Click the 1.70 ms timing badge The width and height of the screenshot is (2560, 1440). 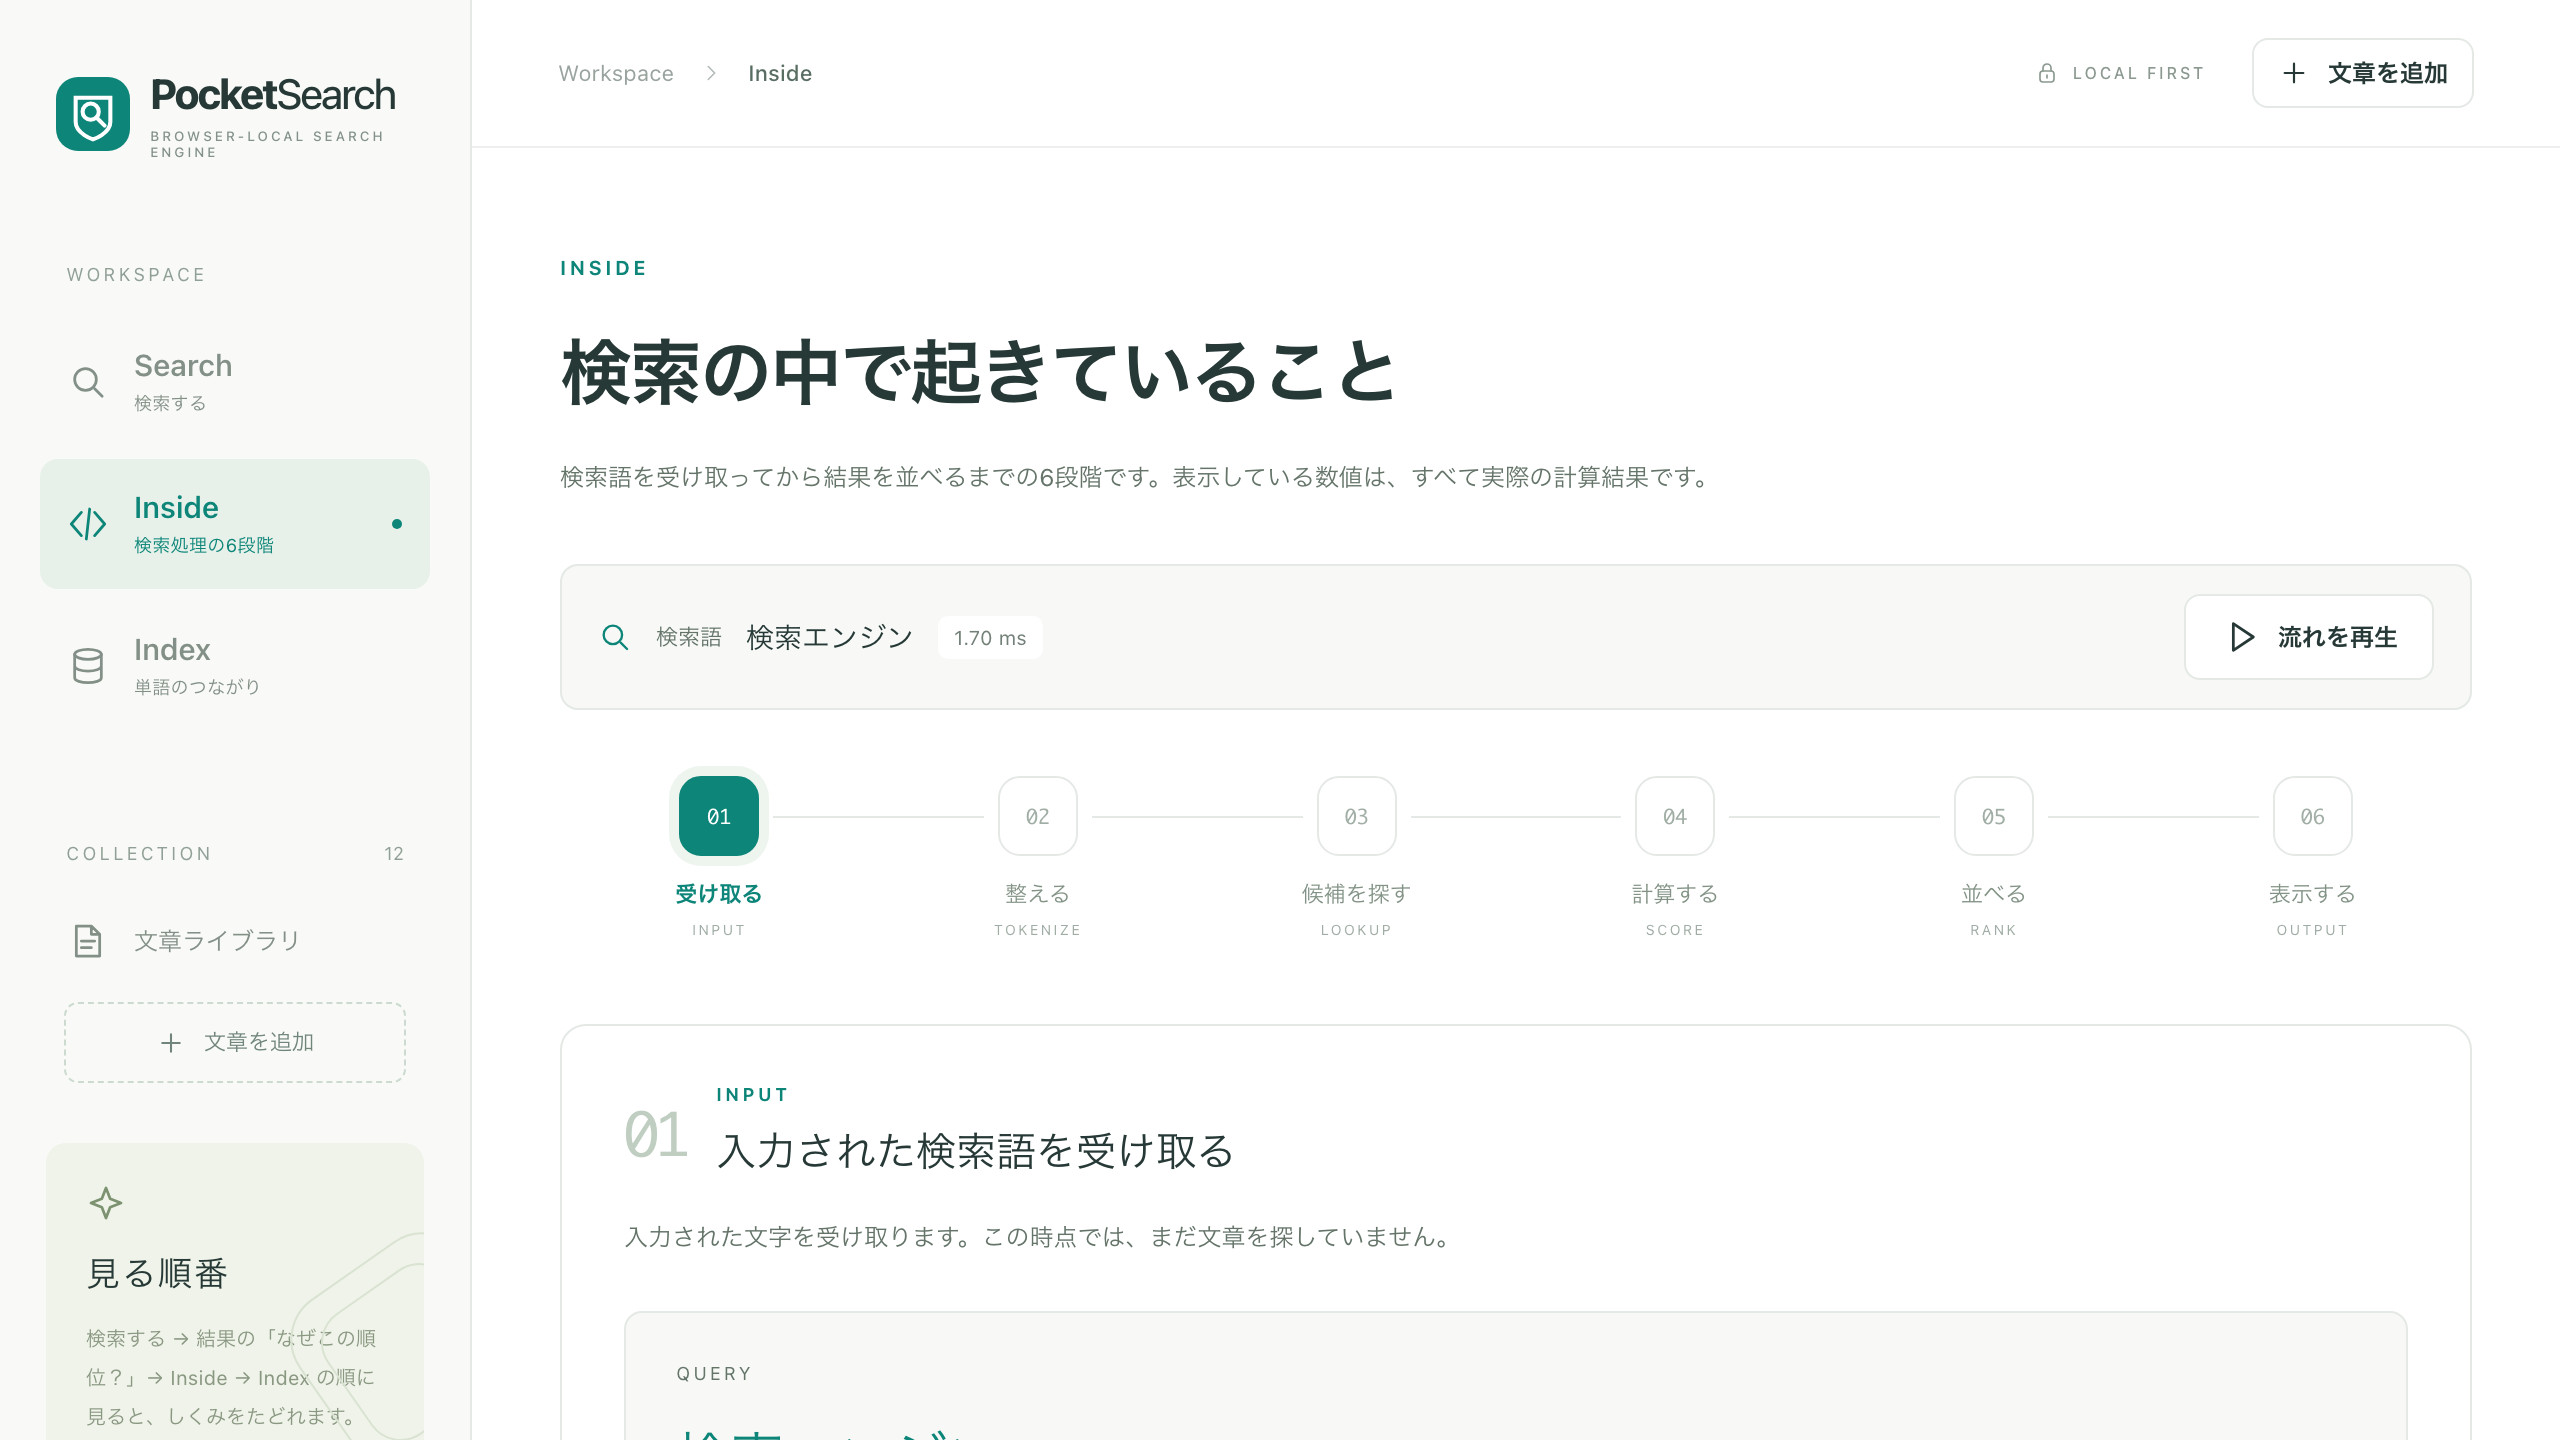tap(990, 638)
